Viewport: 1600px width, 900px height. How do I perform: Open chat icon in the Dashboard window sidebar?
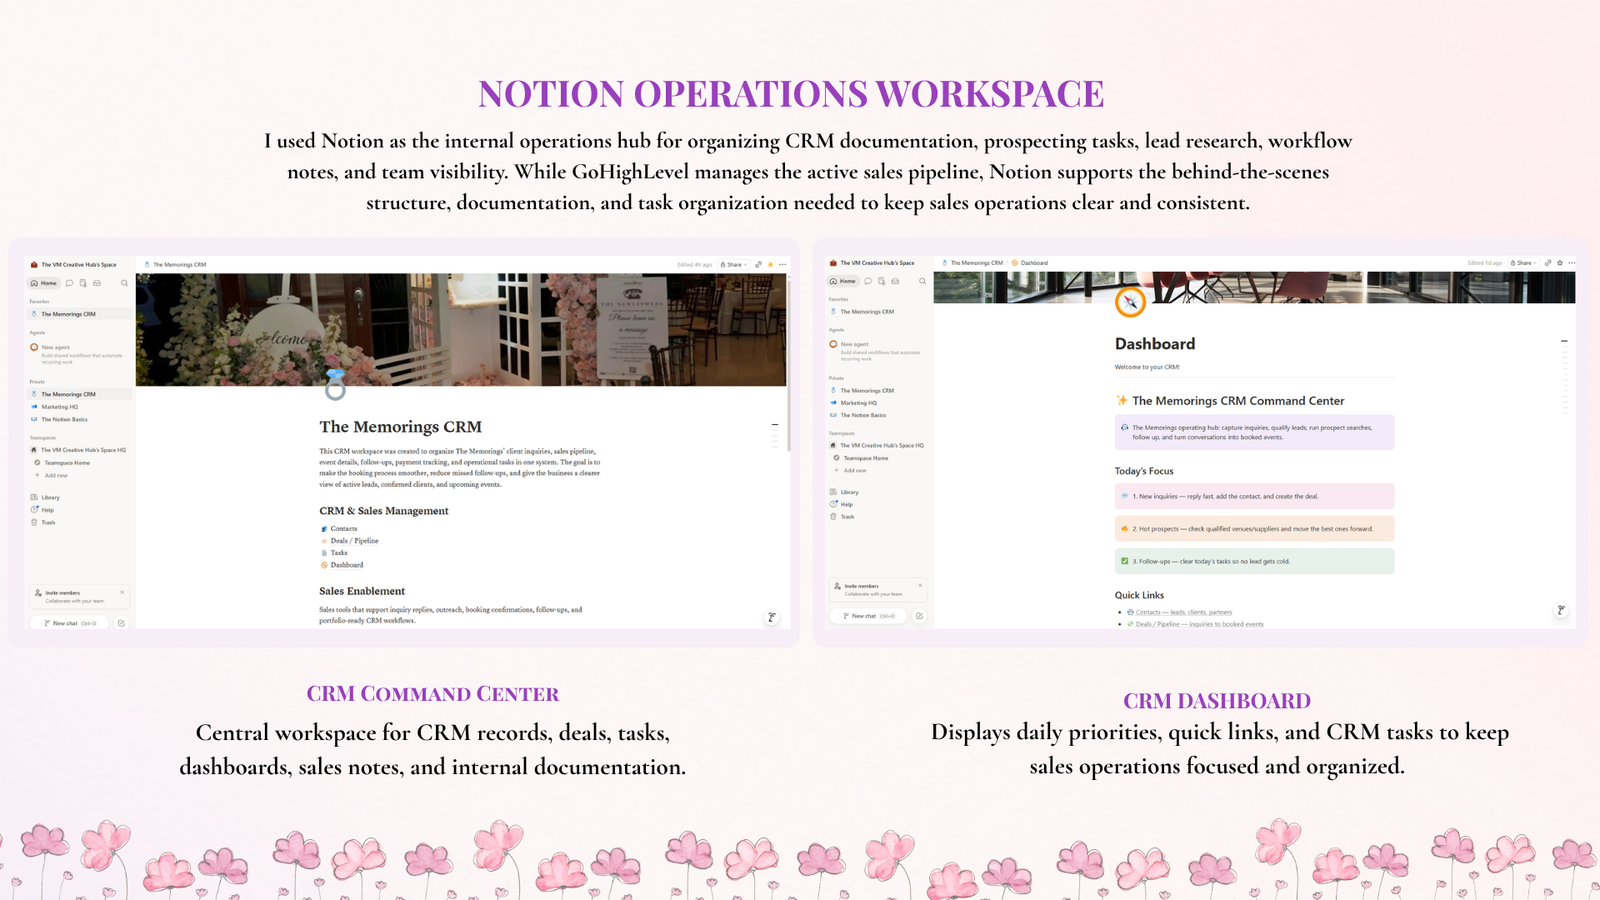click(x=868, y=281)
